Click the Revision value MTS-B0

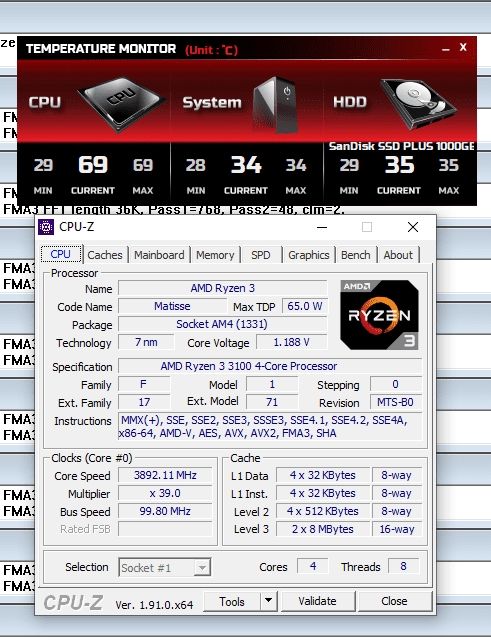pos(395,402)
